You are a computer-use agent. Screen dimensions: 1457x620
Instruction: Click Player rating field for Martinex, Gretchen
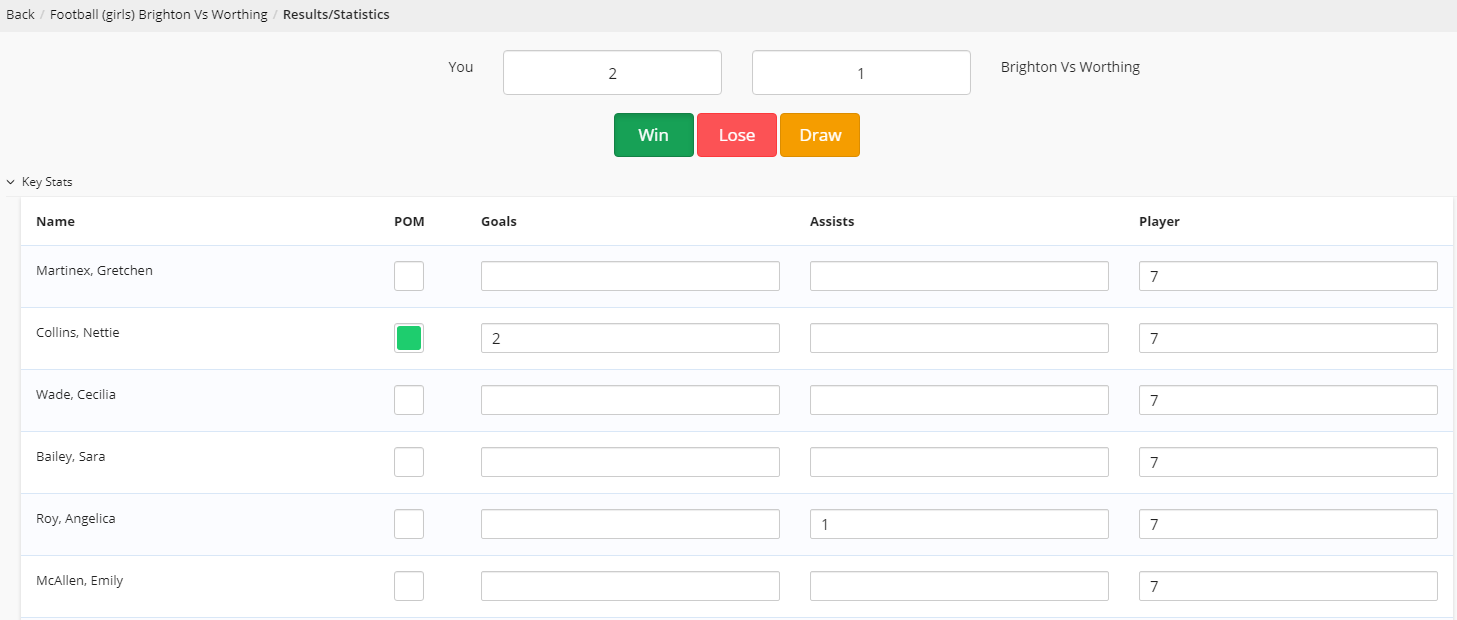(x=1288, y=276)
